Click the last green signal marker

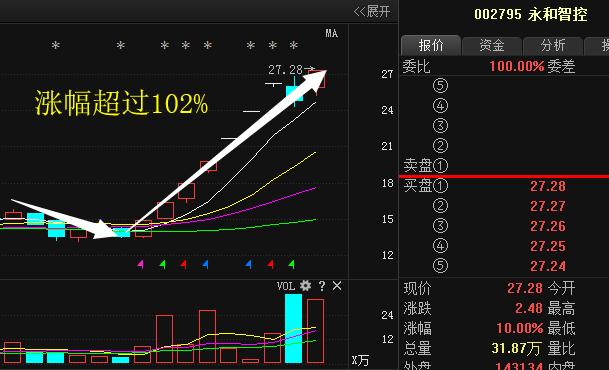[292, 264]
